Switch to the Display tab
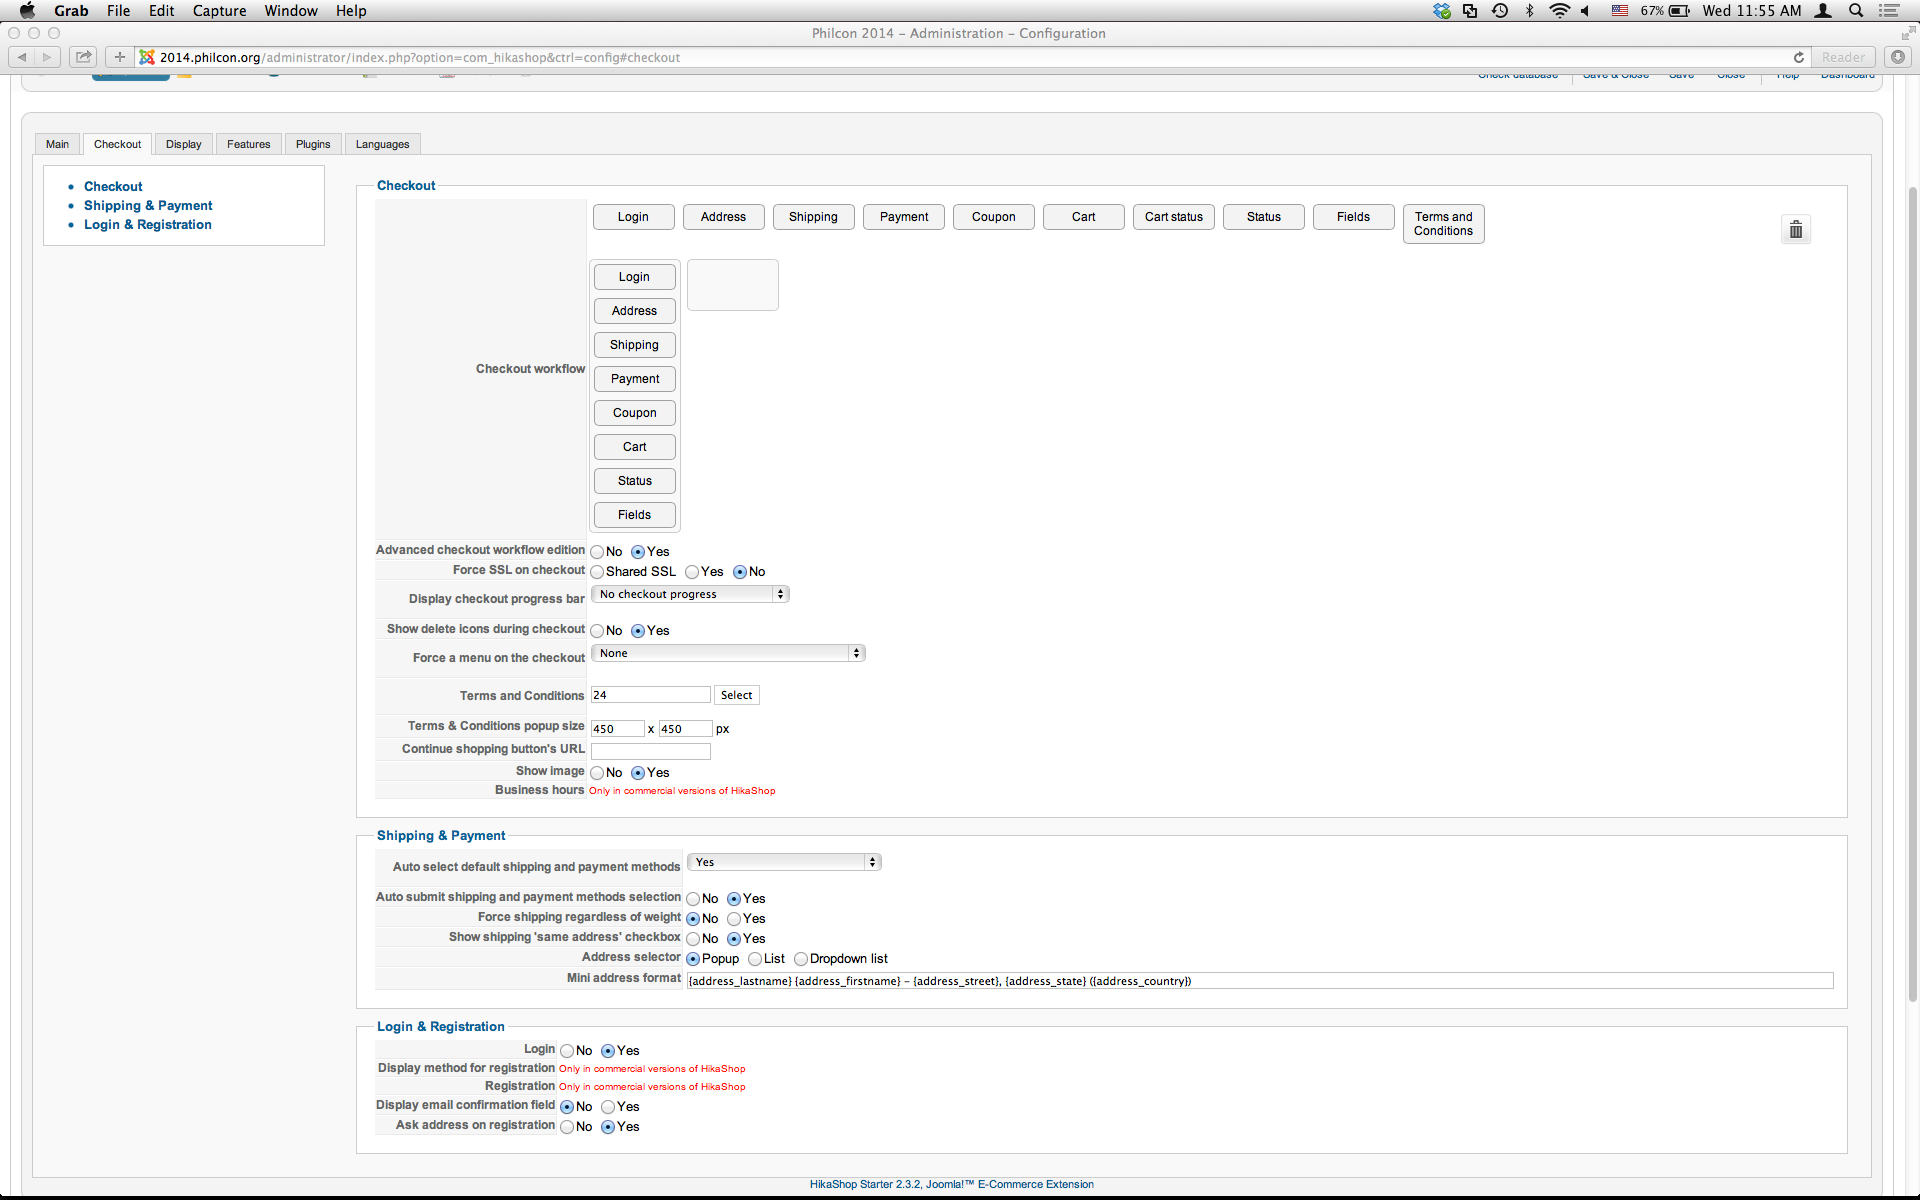This screenshot has height=1200, width=1920. [x=183, y=144]
